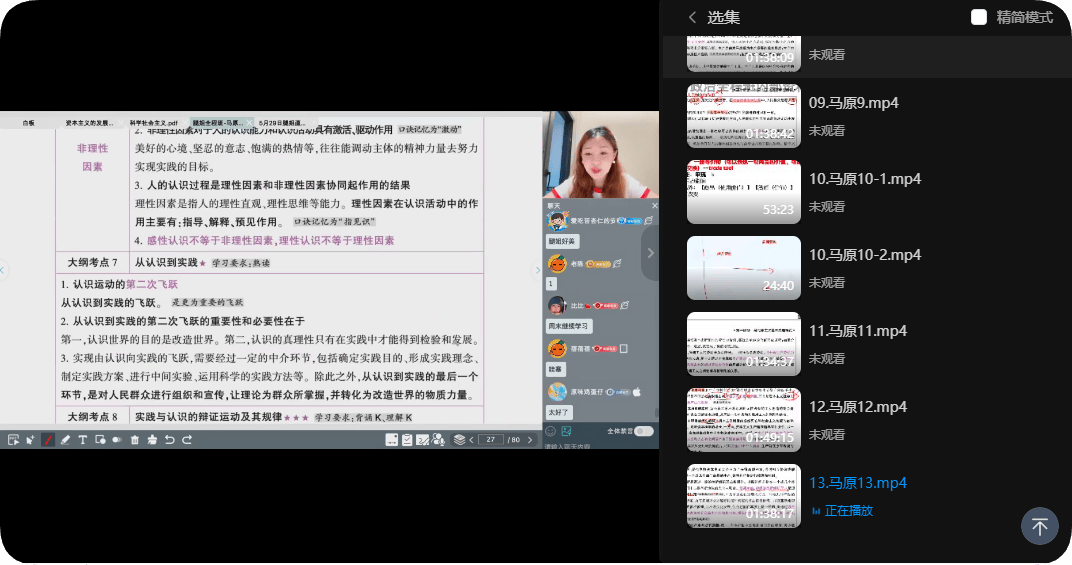The image size is (1072, 565).
Task: Click the 非理性因素 label cell
Action: click(x=92, y=157)
